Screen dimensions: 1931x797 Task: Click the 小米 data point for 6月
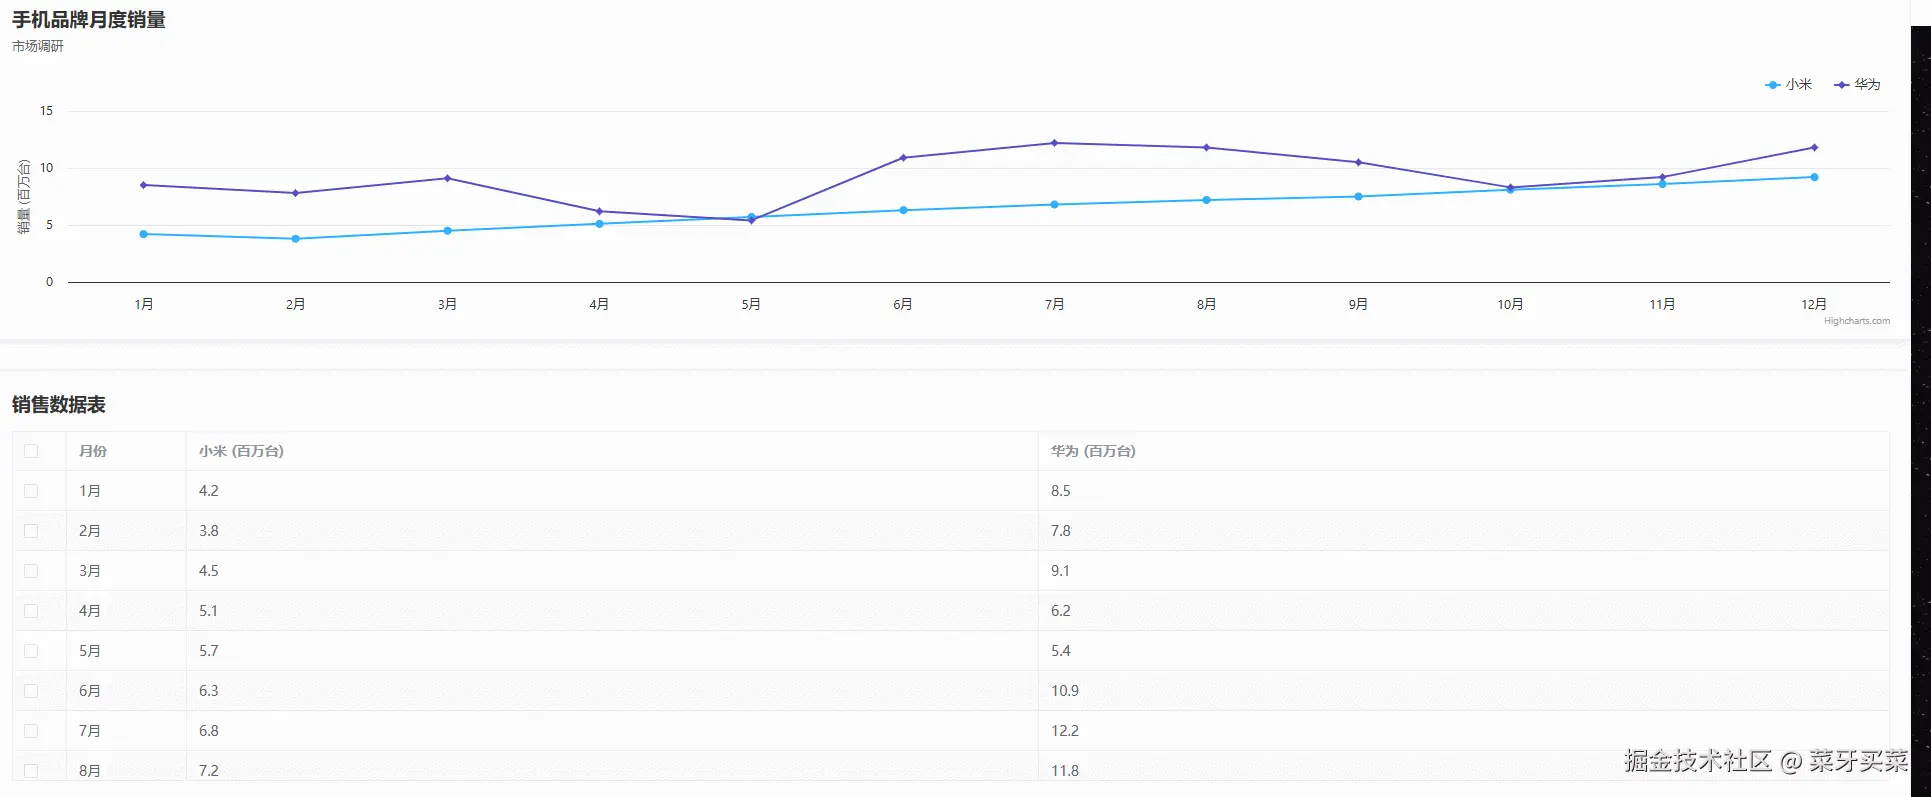tap(903, 210)
